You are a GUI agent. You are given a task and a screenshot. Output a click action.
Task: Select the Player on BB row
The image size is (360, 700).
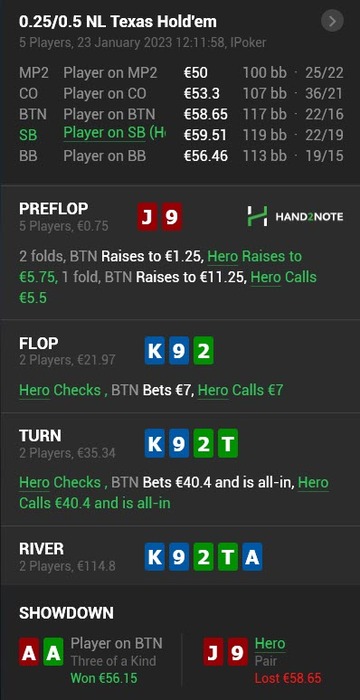point(181,156)
